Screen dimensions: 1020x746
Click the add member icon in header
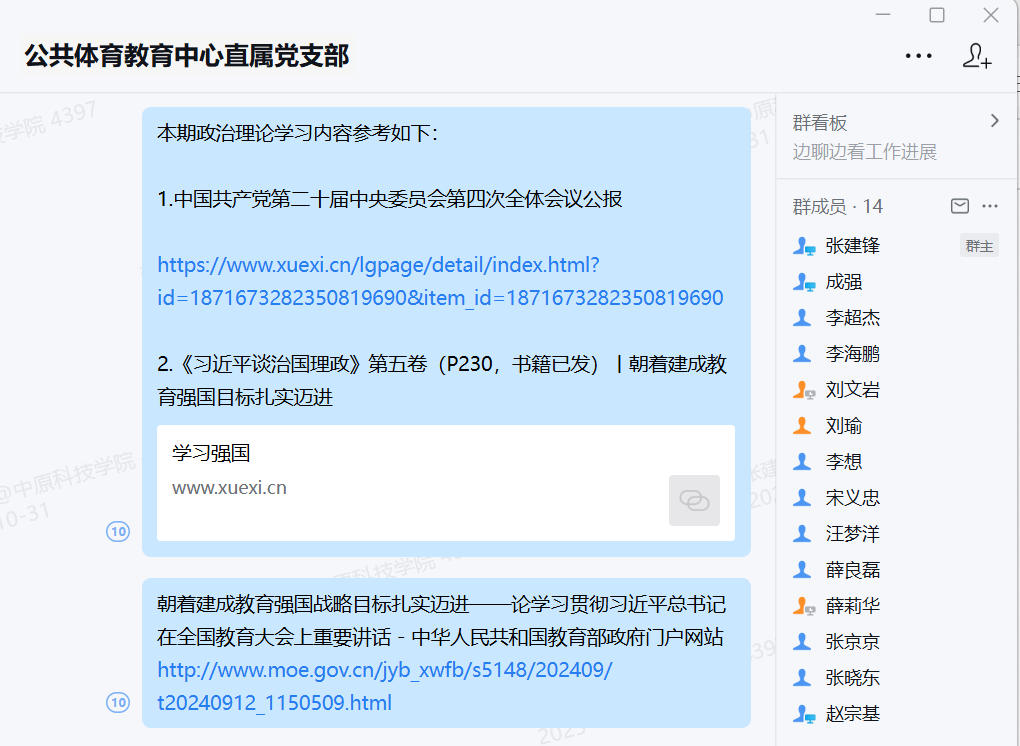[976, 56]
